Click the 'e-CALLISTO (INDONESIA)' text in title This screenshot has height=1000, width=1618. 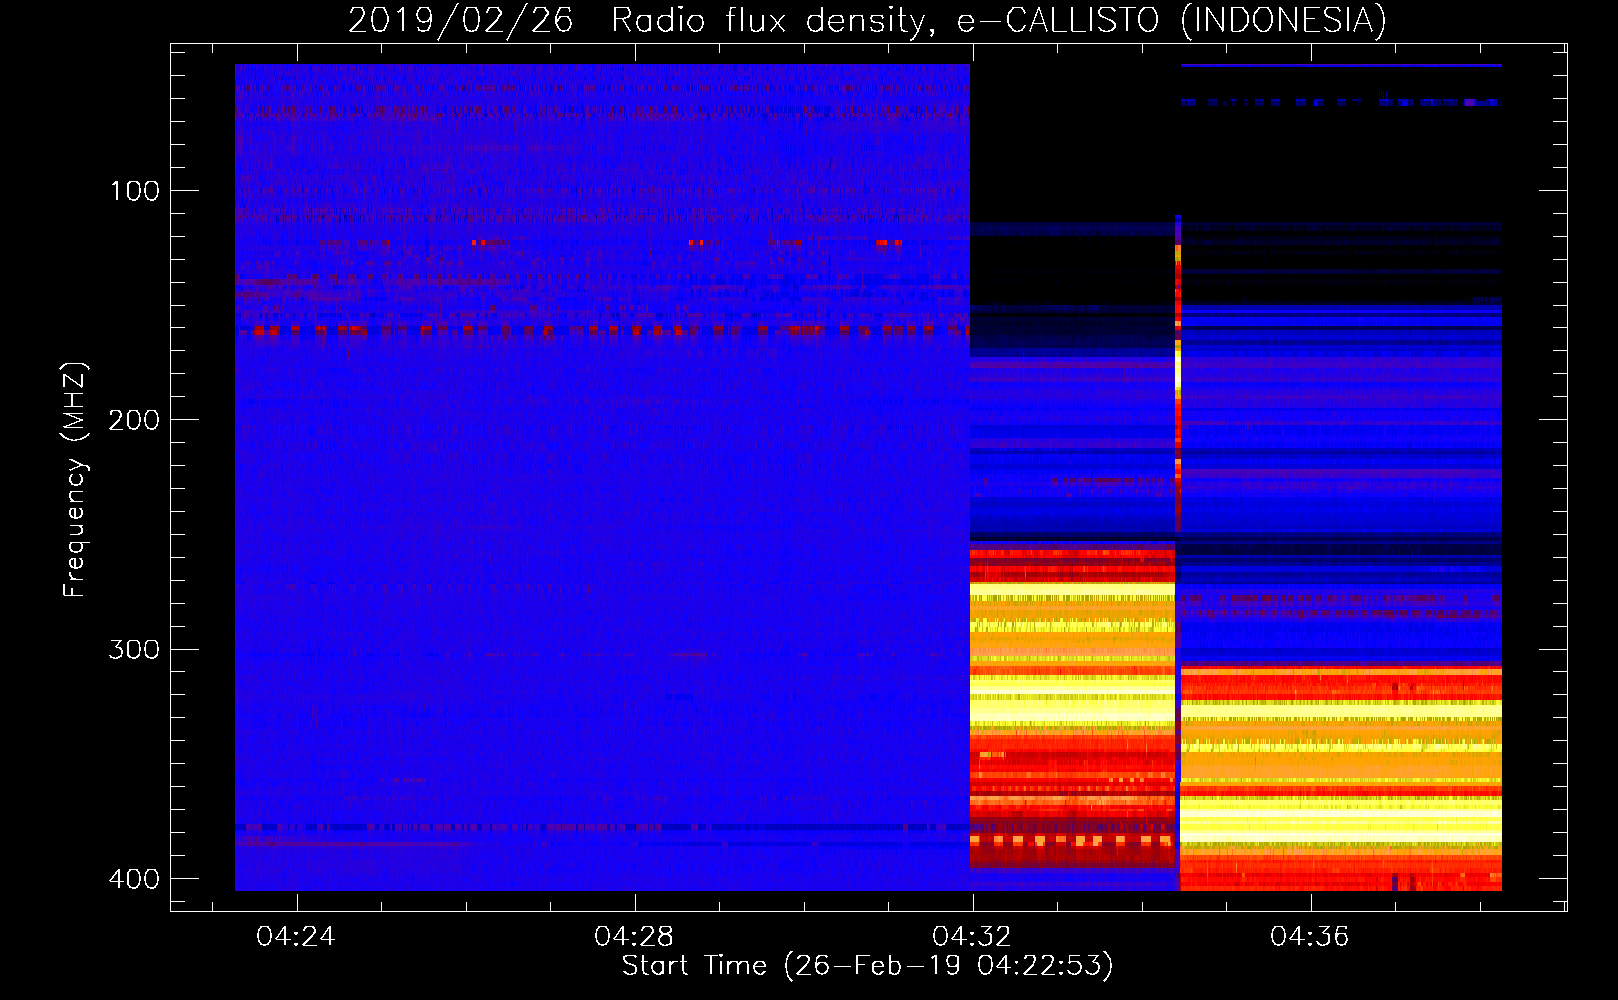(x=1172, y=20)
